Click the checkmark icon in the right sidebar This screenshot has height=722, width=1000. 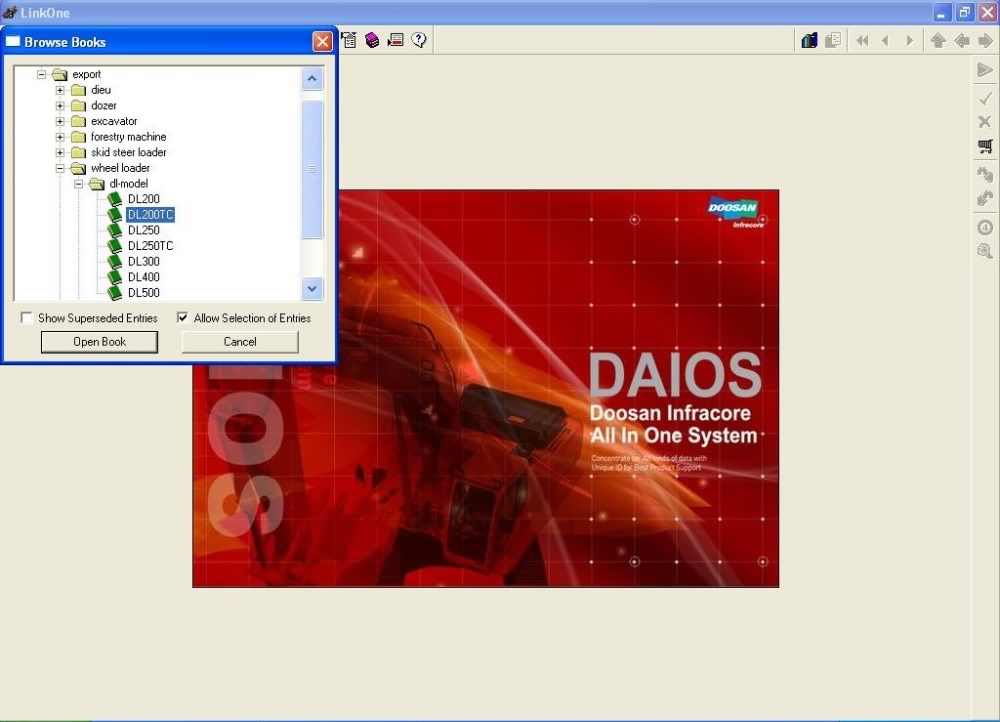click(985, 98)
